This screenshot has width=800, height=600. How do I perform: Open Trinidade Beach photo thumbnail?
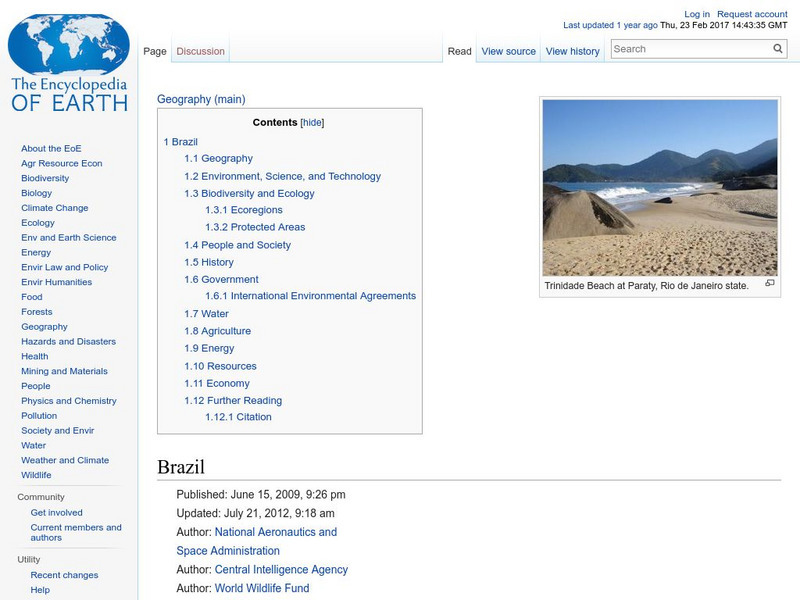pos(660,188)
